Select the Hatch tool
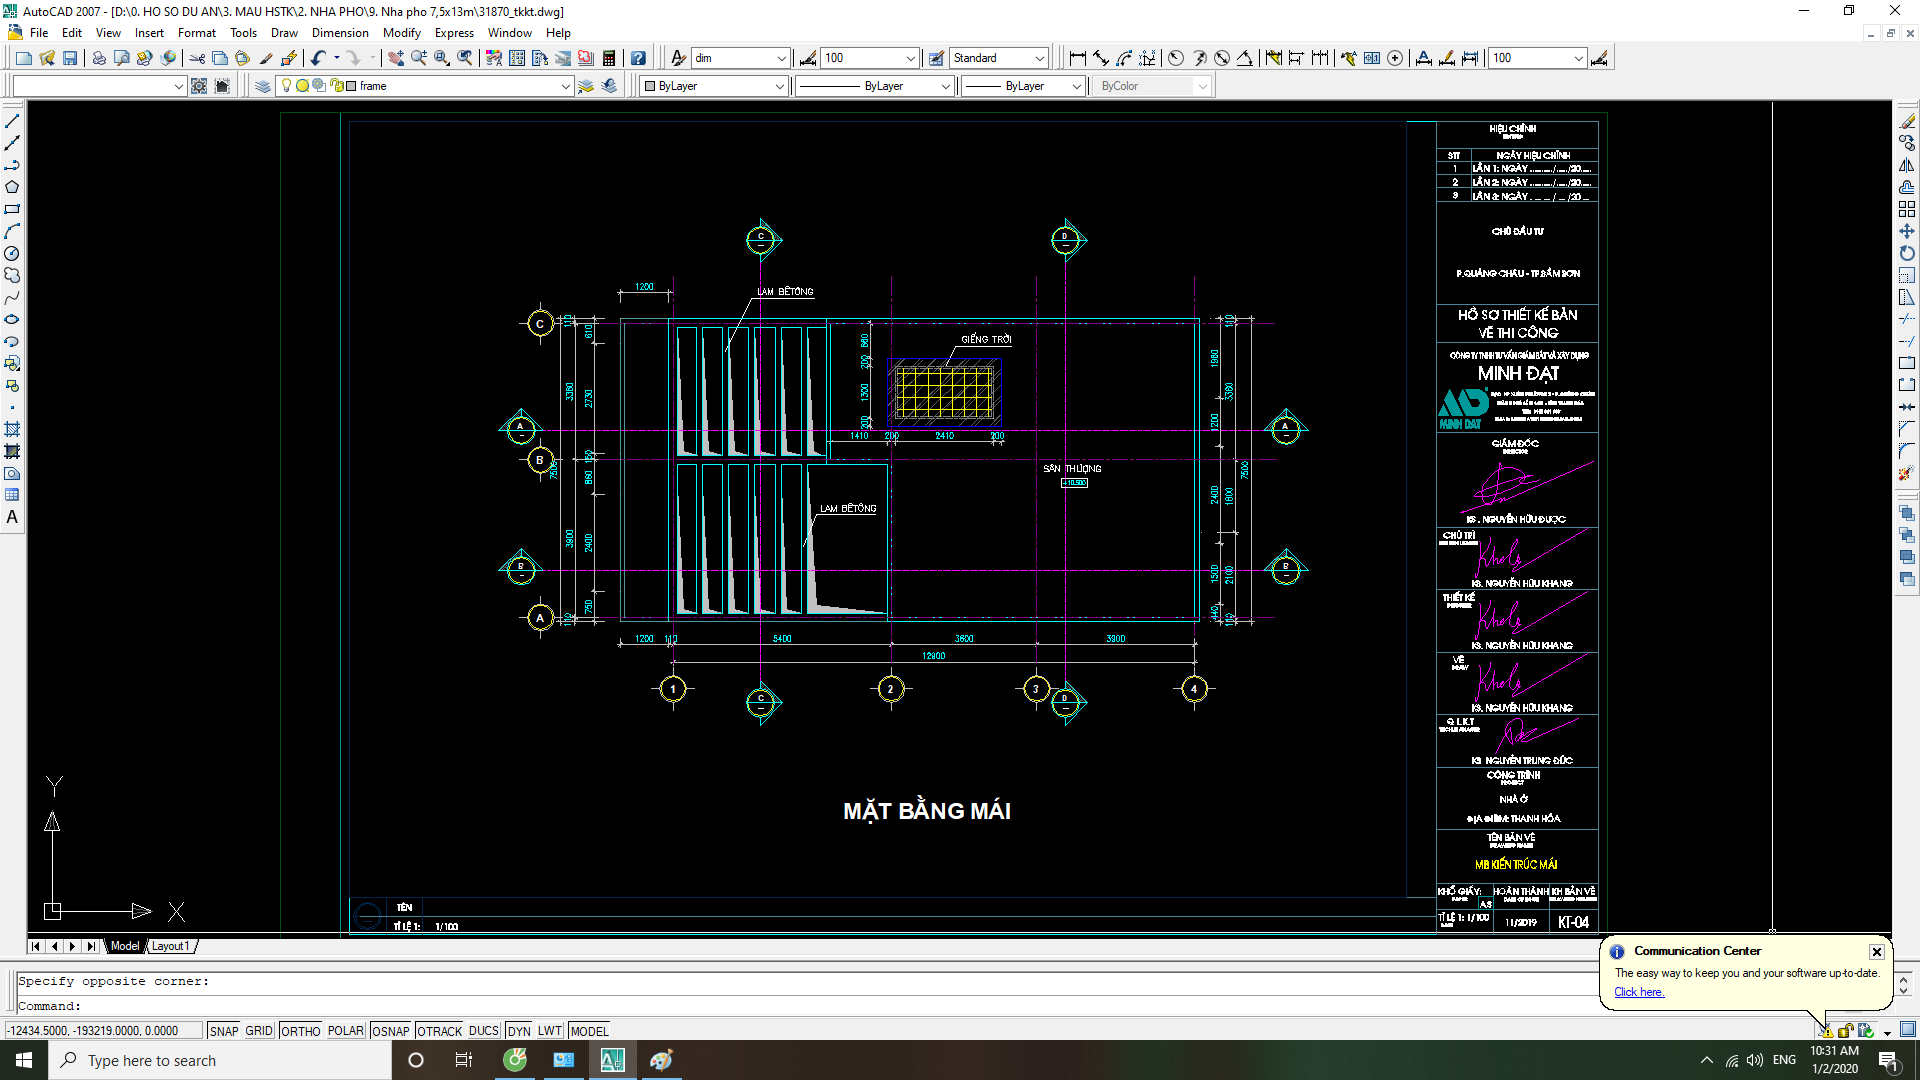 point(12,429)
